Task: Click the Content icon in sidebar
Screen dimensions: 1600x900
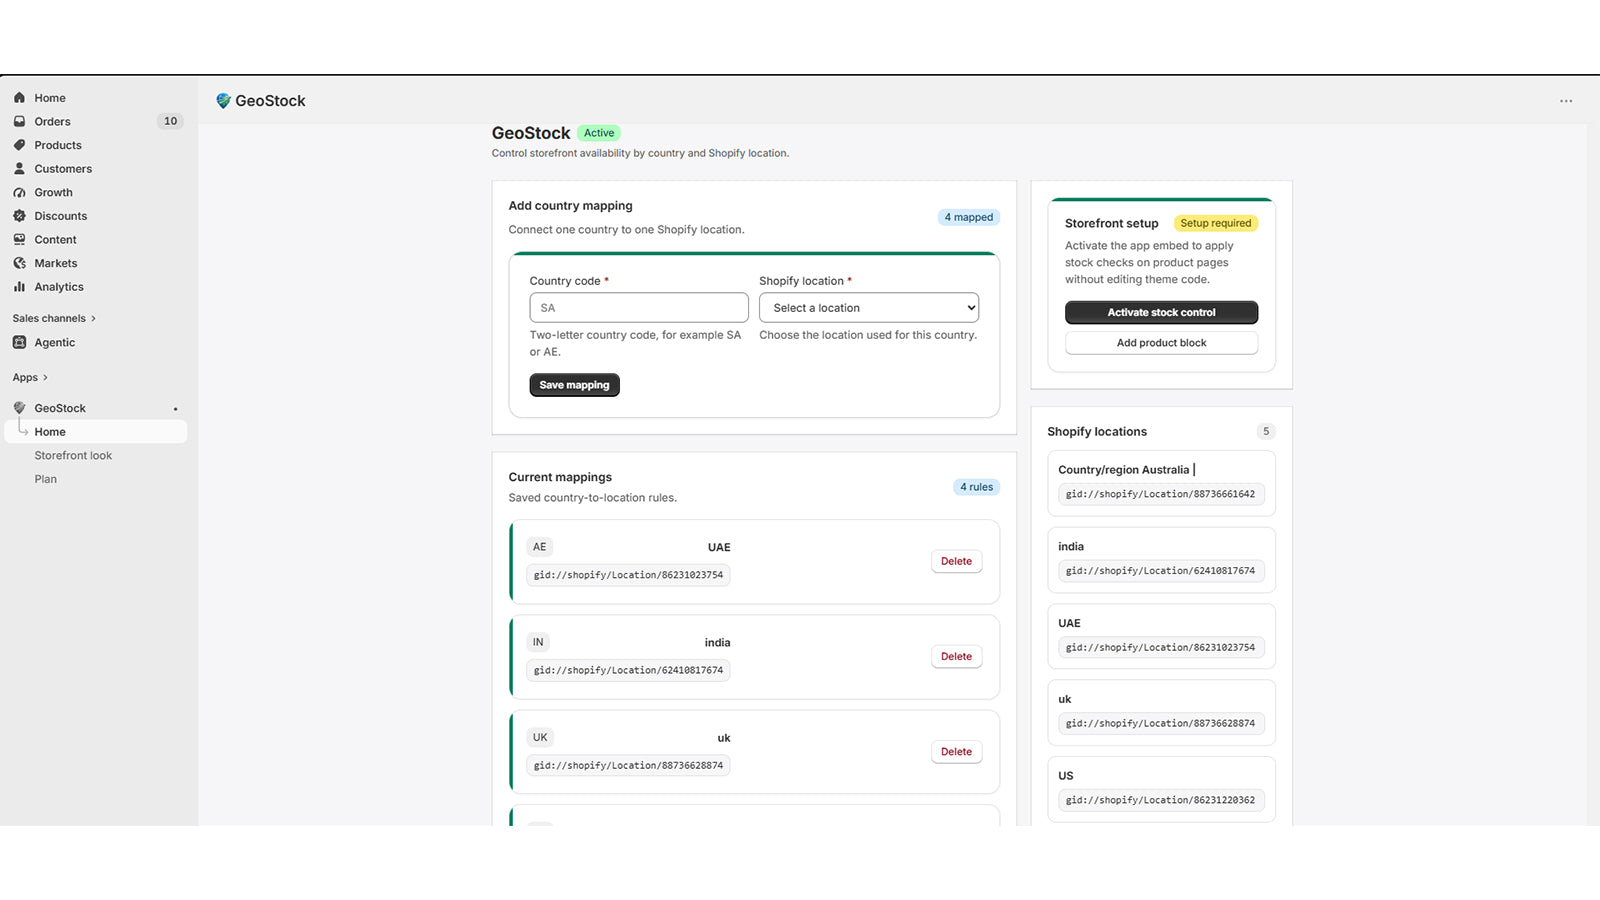Action: click(x=19, y=240)
